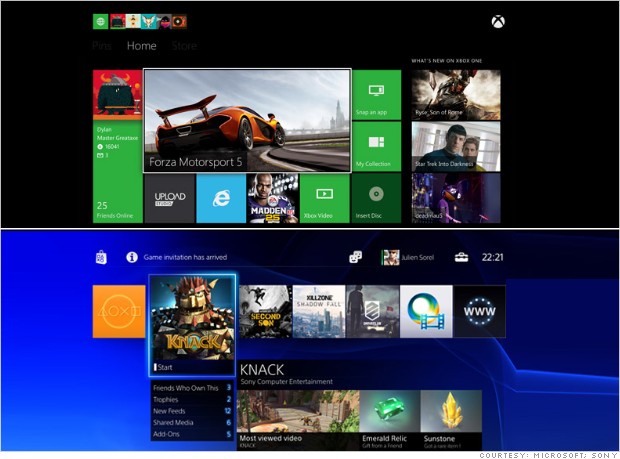
Task: Select the Add-Ons menu entry
Action: click(x=193, y=434)
